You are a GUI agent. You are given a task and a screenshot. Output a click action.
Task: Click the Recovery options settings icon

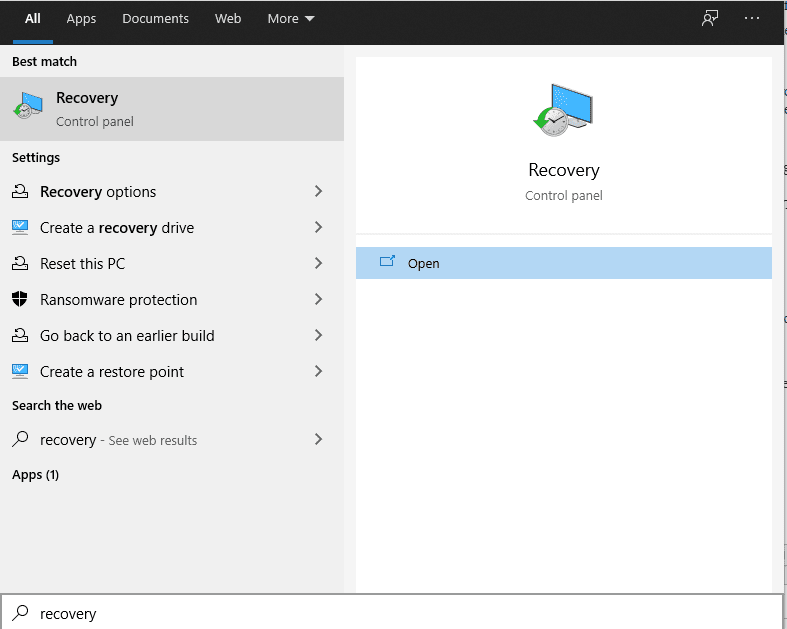[x=20, y=191]
